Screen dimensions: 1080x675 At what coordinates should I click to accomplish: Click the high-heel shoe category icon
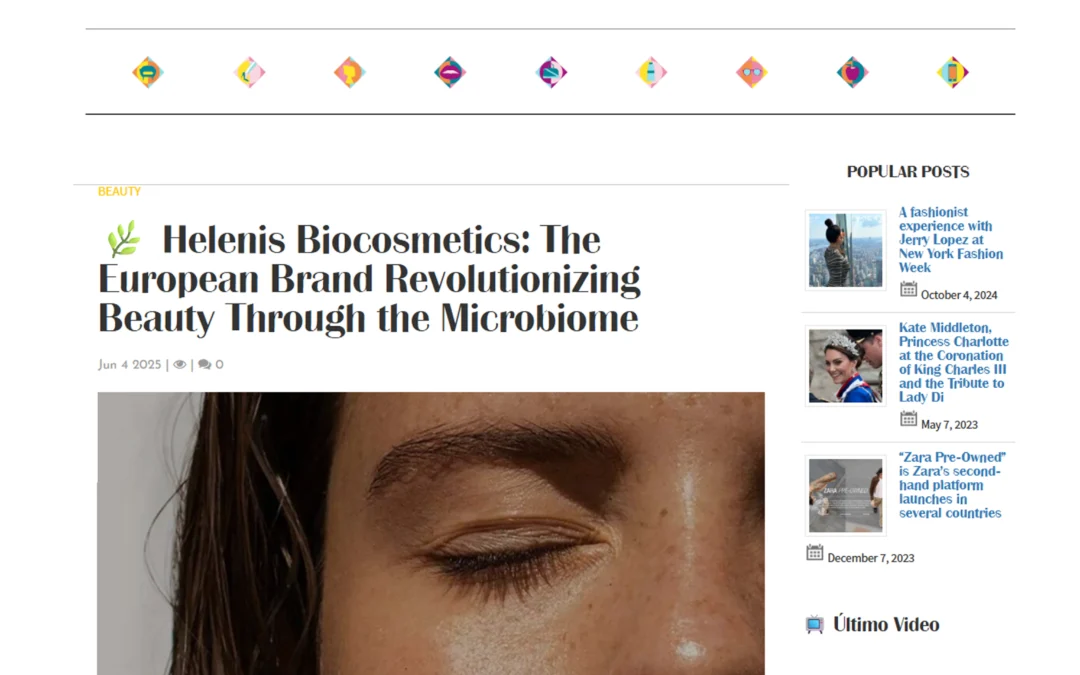(249, 71)
